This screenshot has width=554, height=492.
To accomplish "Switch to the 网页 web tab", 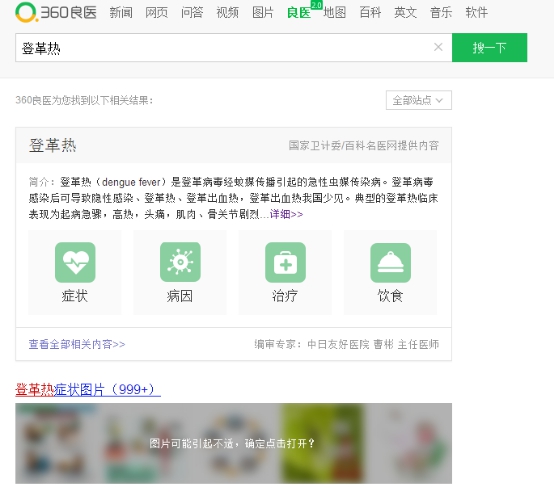I will (x=157, y=13).
